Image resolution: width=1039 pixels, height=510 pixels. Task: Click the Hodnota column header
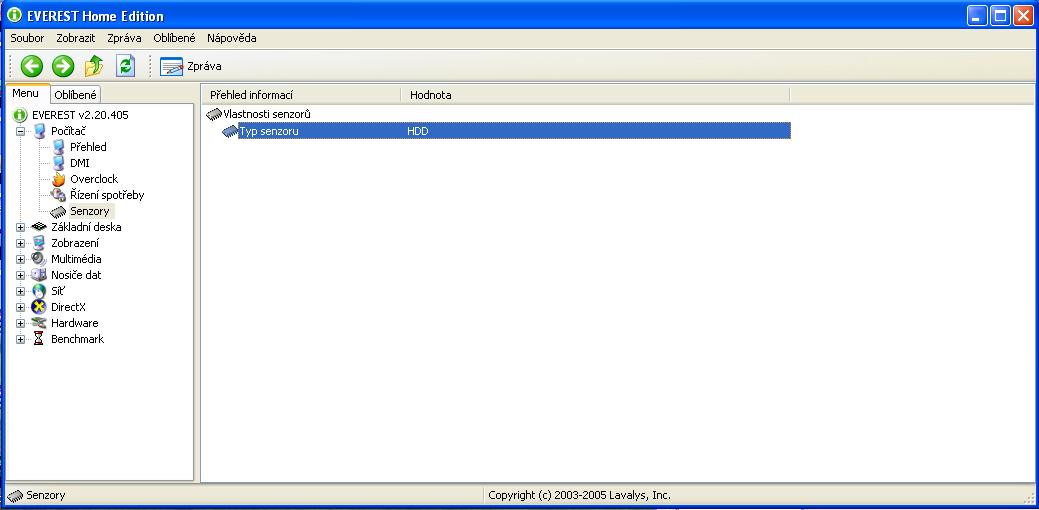(x=430, y=95)
